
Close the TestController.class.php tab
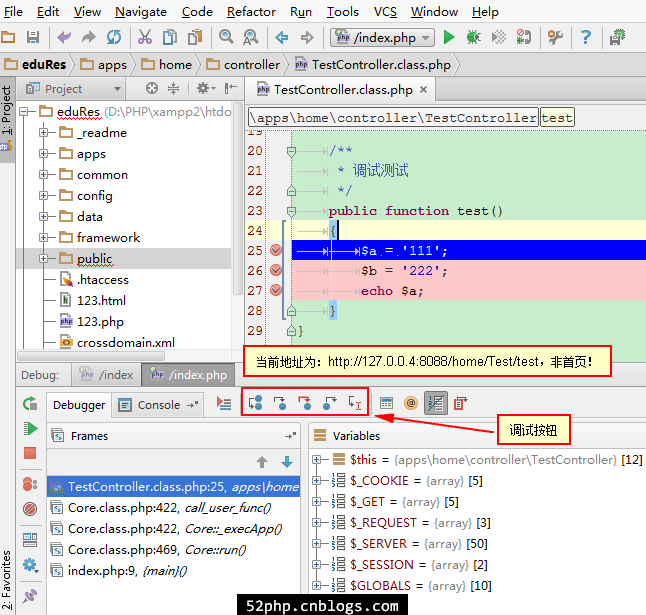coord(423,89)
